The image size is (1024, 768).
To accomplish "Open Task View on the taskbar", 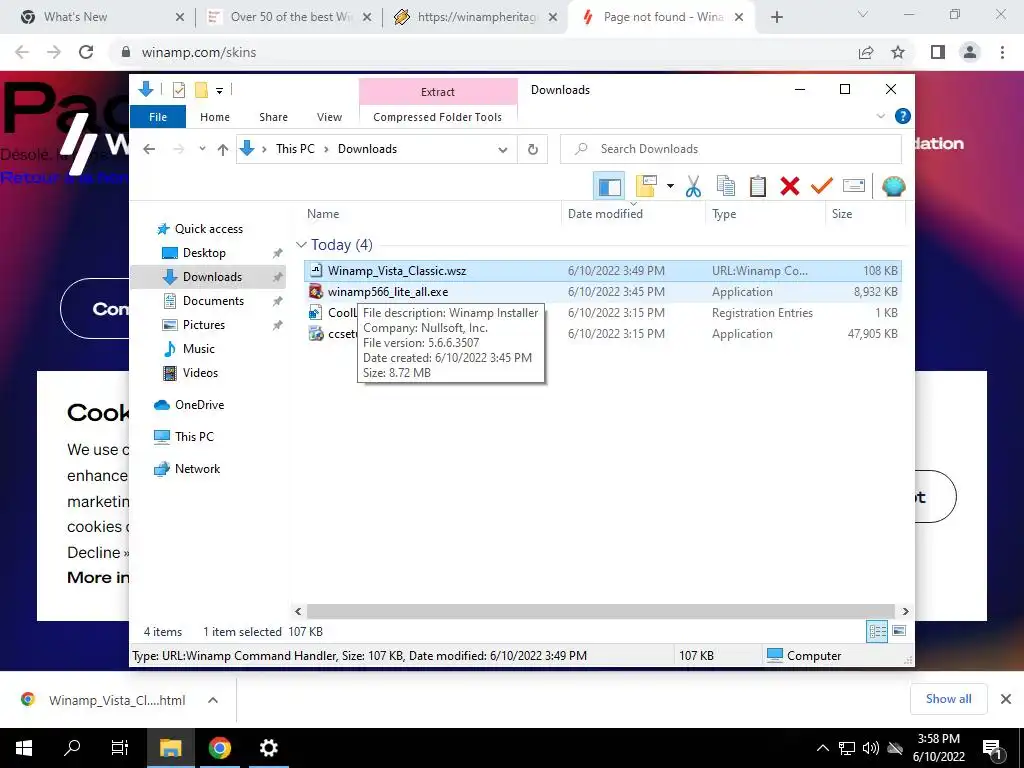I will pos(120,748).
